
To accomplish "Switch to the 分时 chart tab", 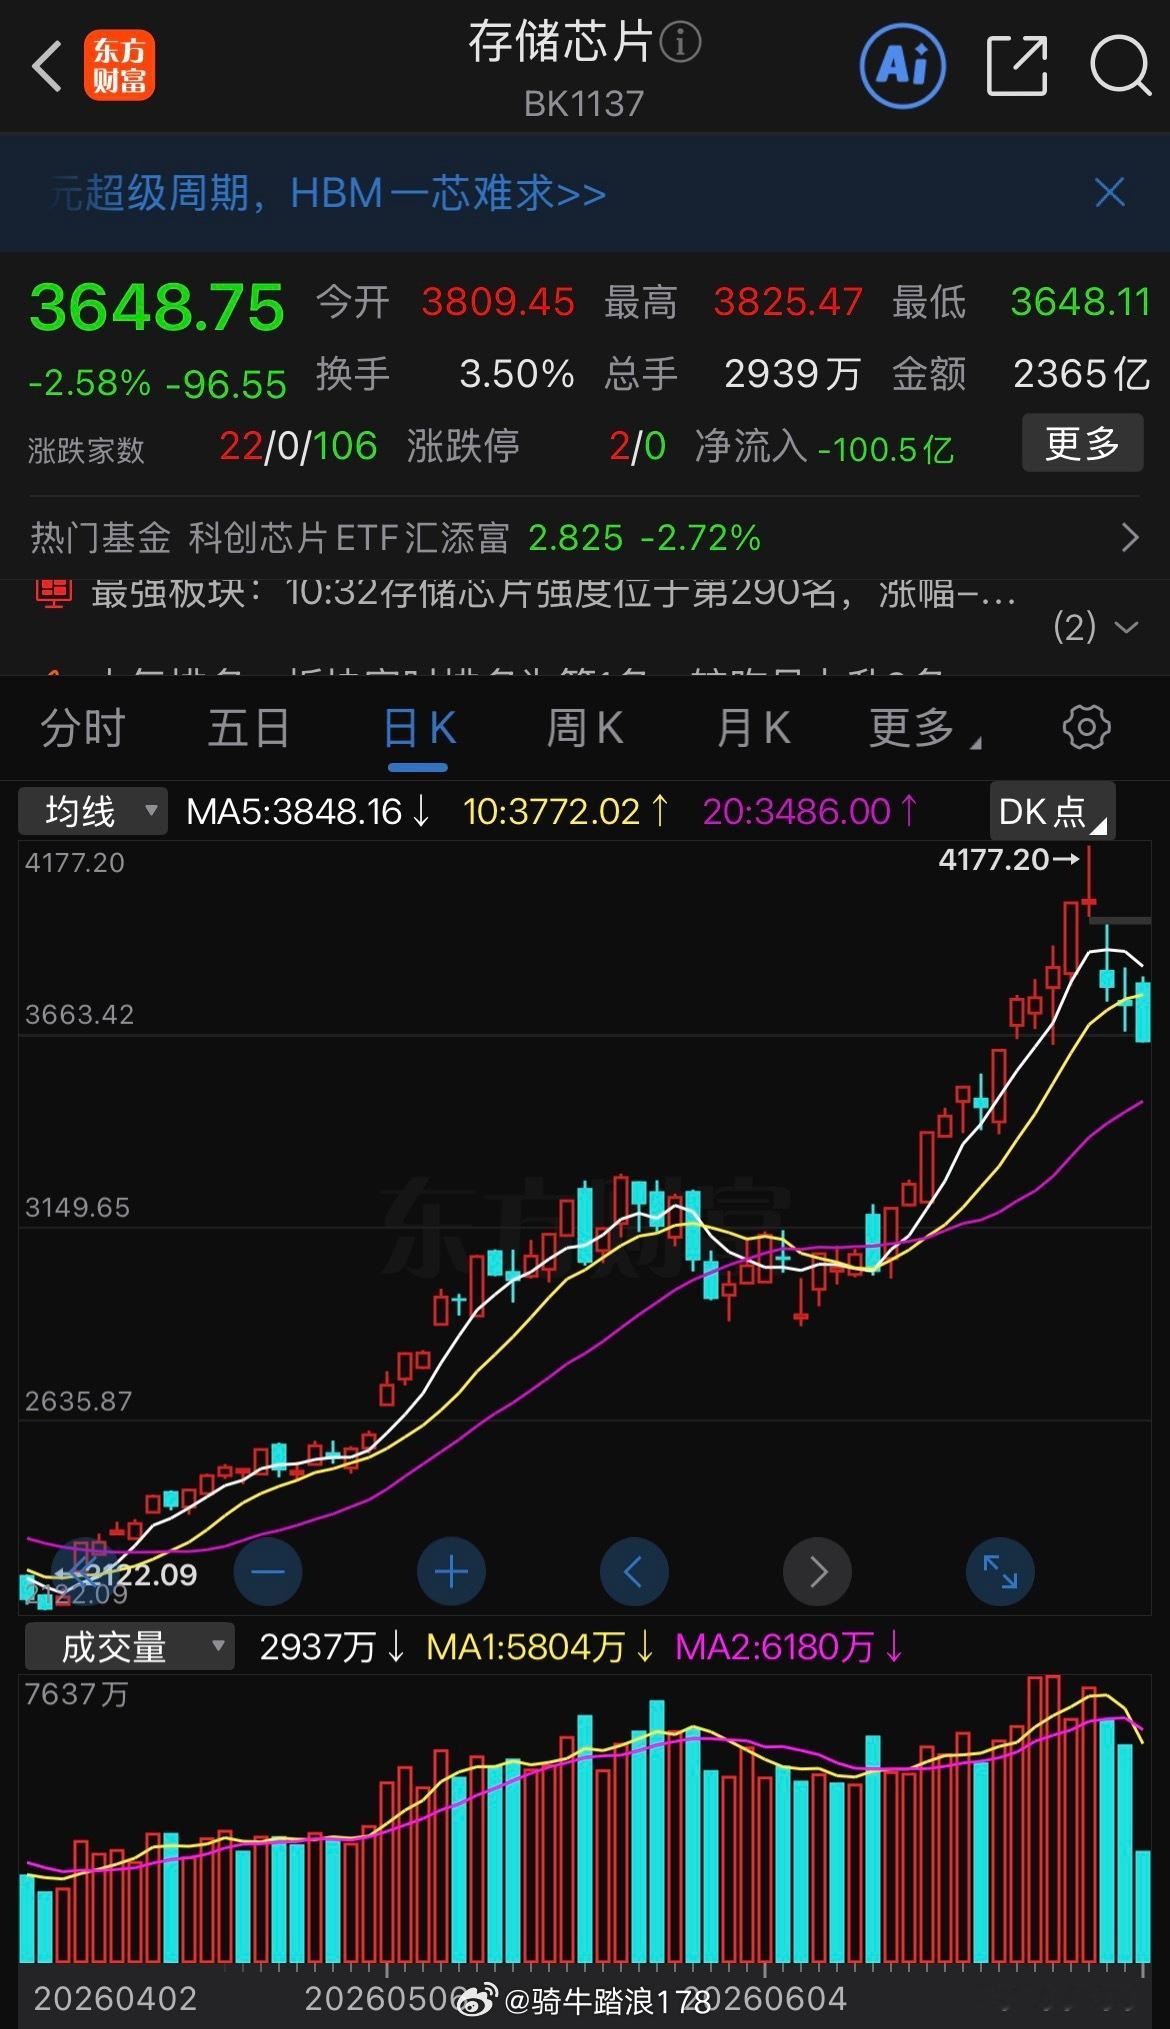I will 82,728.
